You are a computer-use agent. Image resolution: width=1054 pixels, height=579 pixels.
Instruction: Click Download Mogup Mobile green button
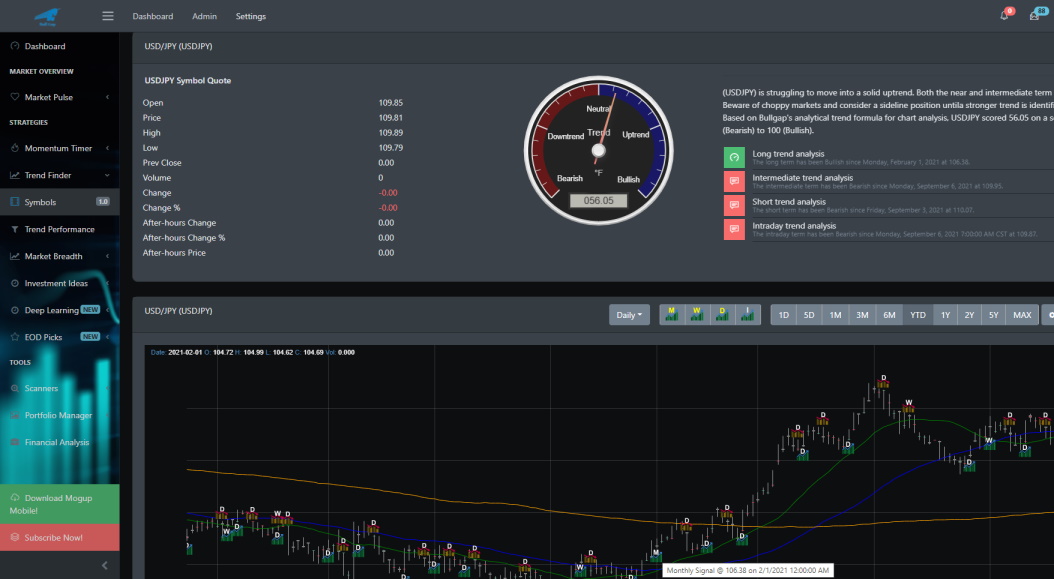tap(60, 504)
